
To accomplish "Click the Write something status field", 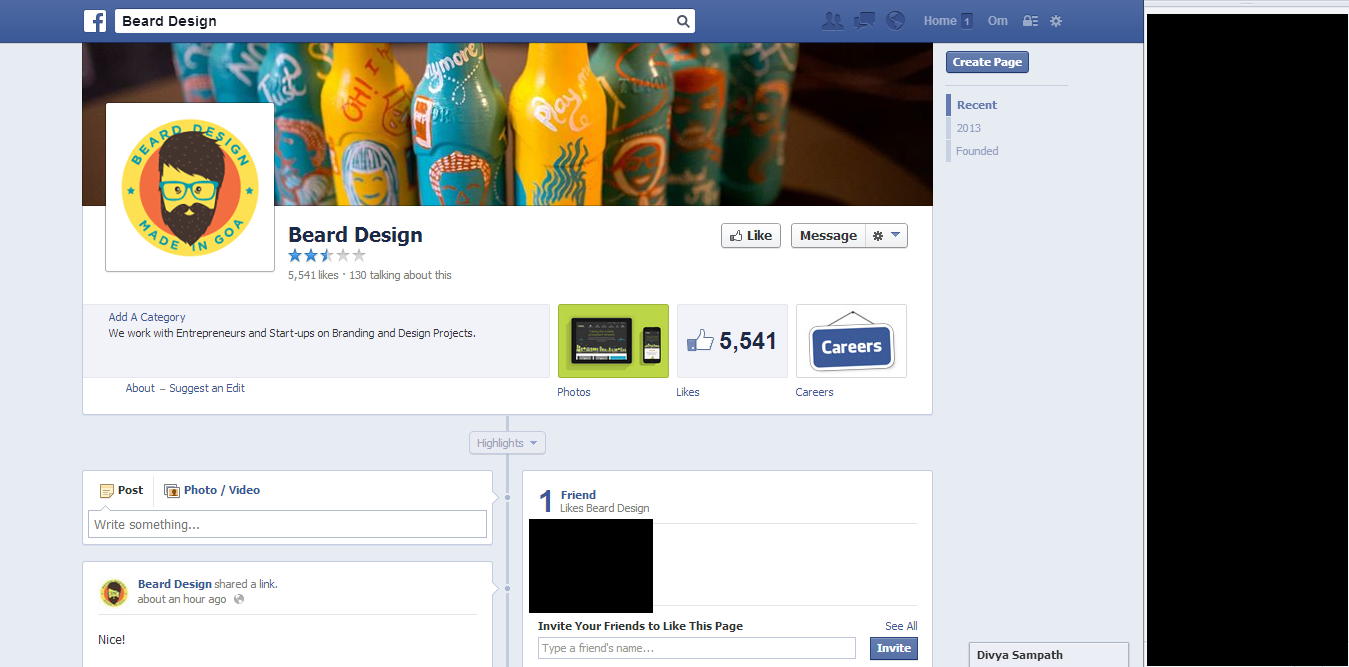I will point(287,523).
